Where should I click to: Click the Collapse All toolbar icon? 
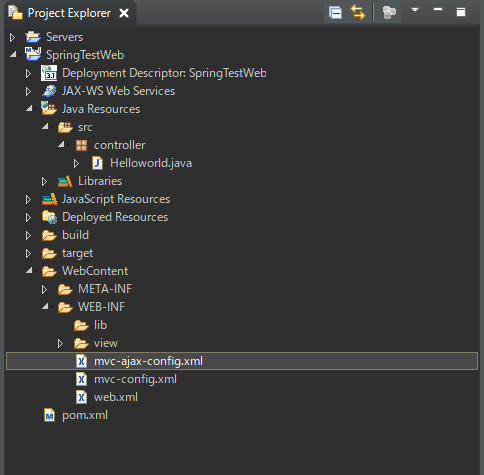(x=335, y=13)
